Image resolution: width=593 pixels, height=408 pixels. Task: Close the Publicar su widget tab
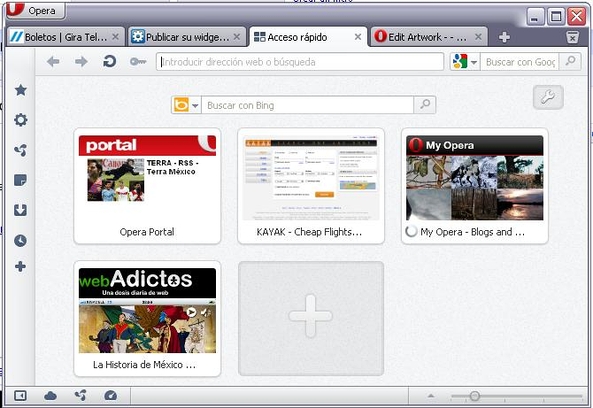point(237,37)
